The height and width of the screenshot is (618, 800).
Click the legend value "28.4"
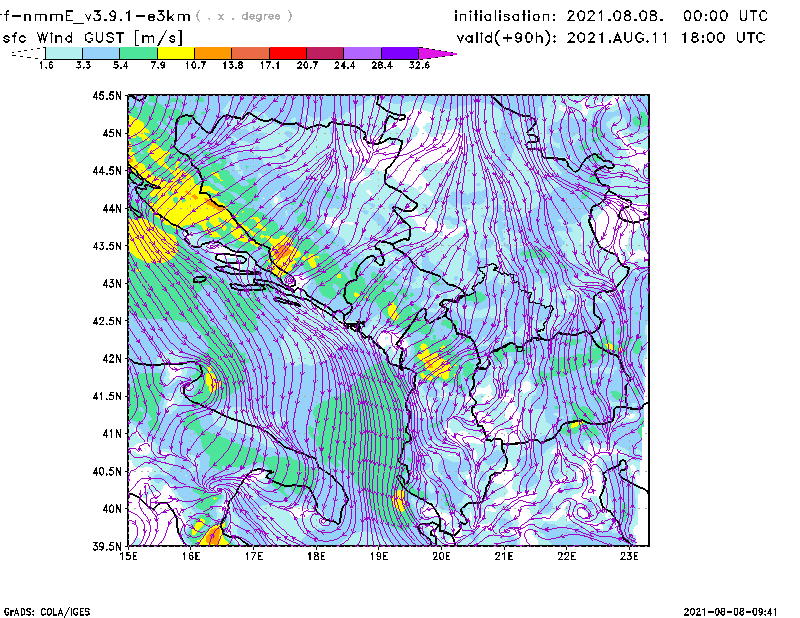tap(382, 65)
